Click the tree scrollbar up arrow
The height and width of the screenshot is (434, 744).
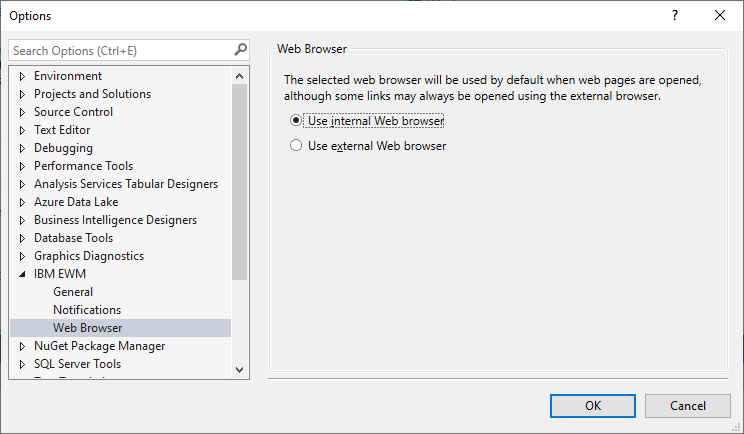click(x=240, y=76)
